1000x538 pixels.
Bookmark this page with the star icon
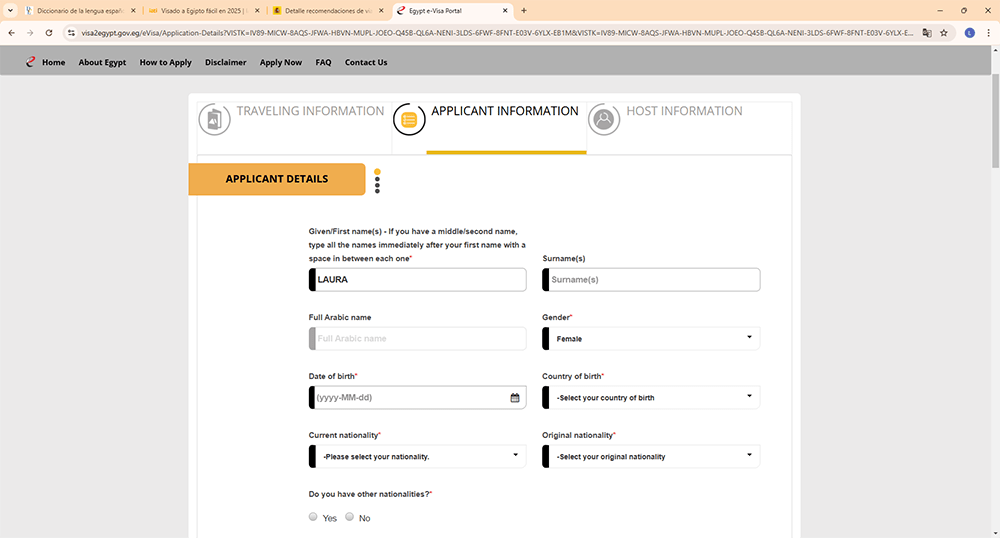(x=943, y=32)
